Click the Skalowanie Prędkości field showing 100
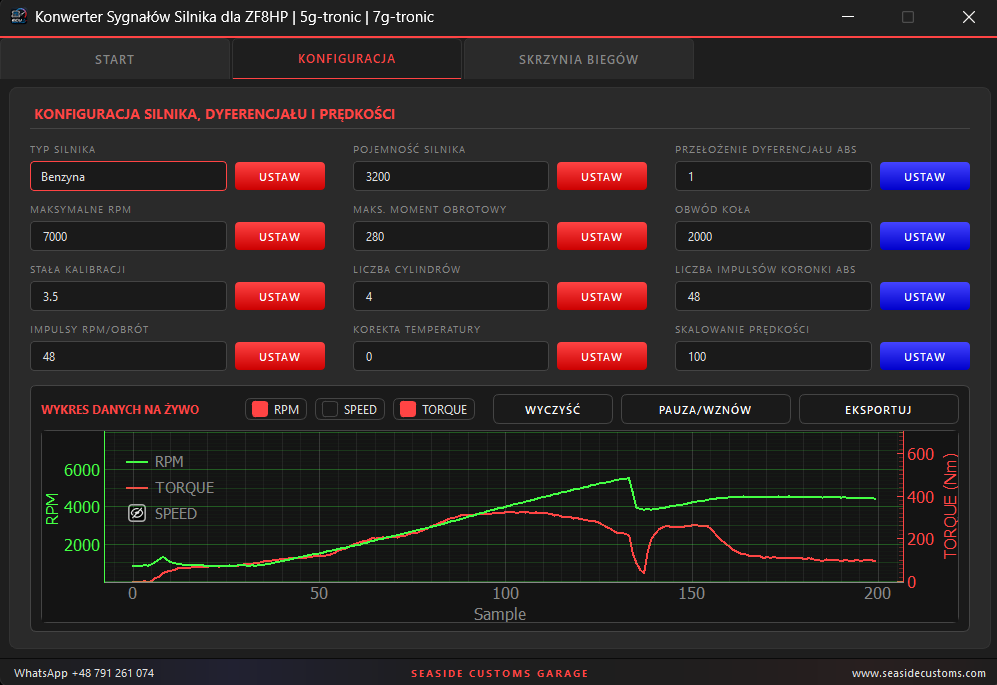The width and height of the screenshot is (997, 685). point(773,356)
